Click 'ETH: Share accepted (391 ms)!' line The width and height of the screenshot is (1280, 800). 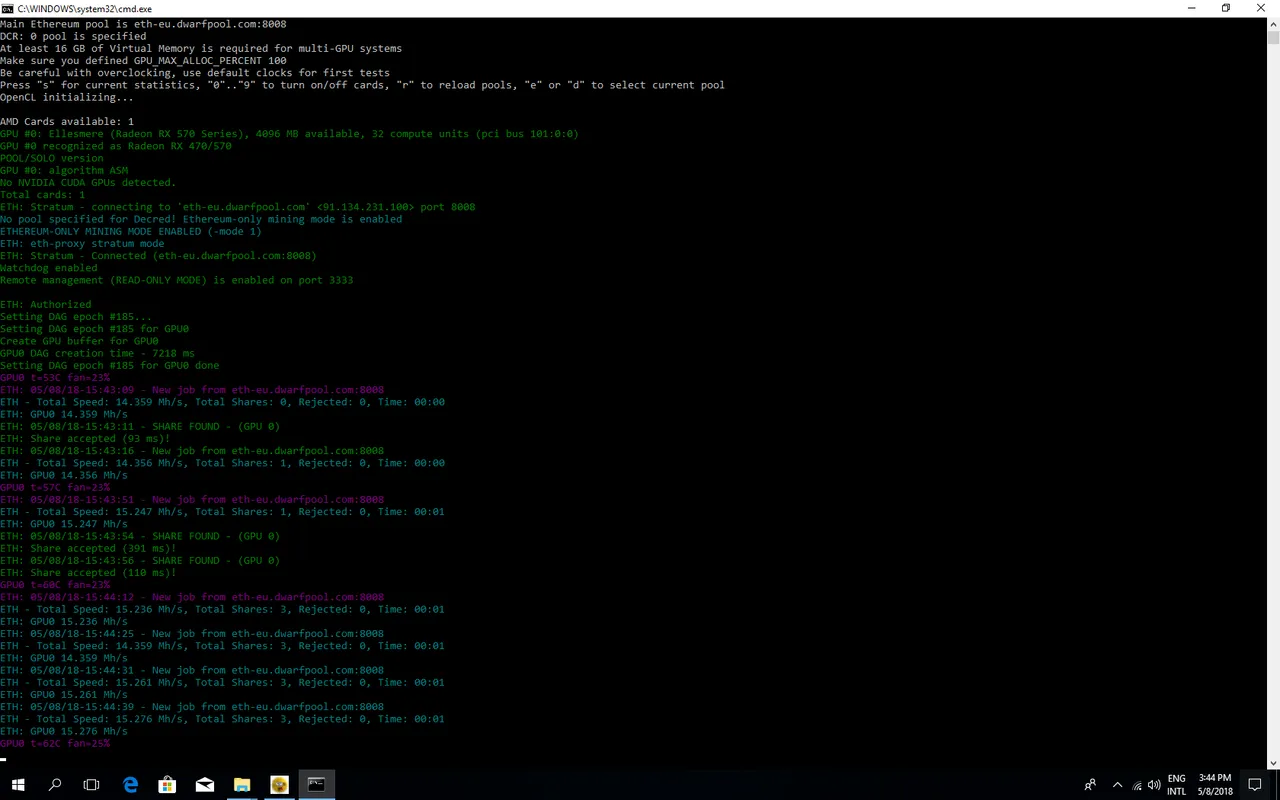click(88, 548)
